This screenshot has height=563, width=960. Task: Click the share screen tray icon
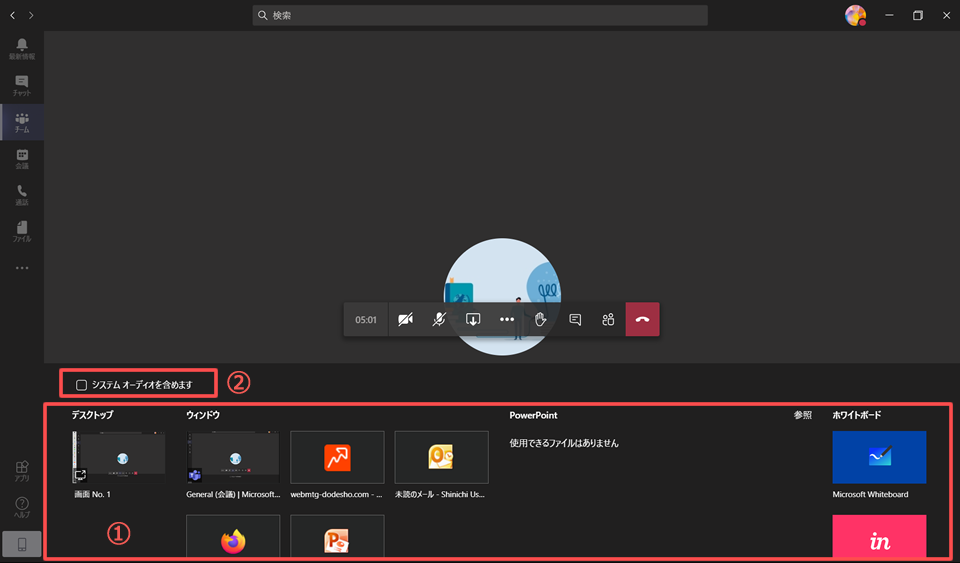point(473,319)
